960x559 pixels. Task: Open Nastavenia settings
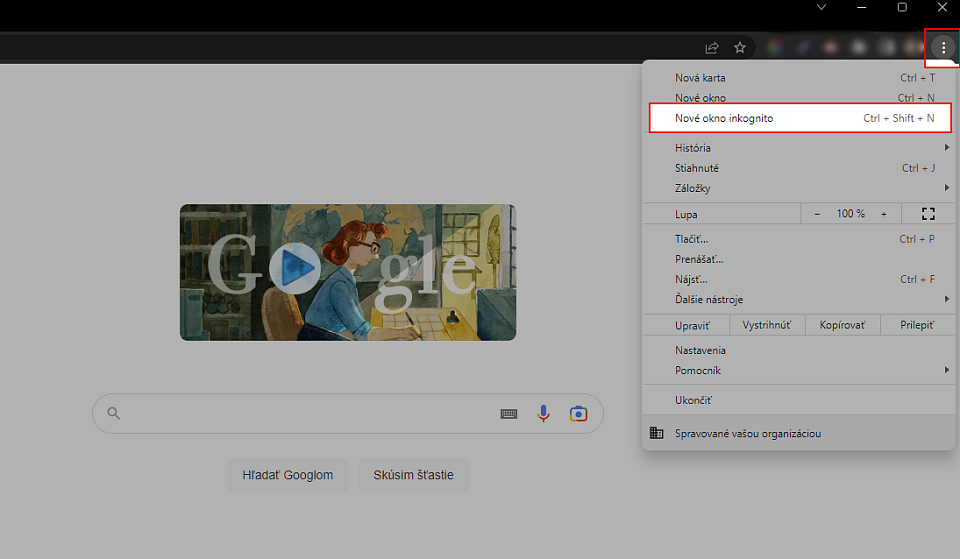tap(798, 350)
